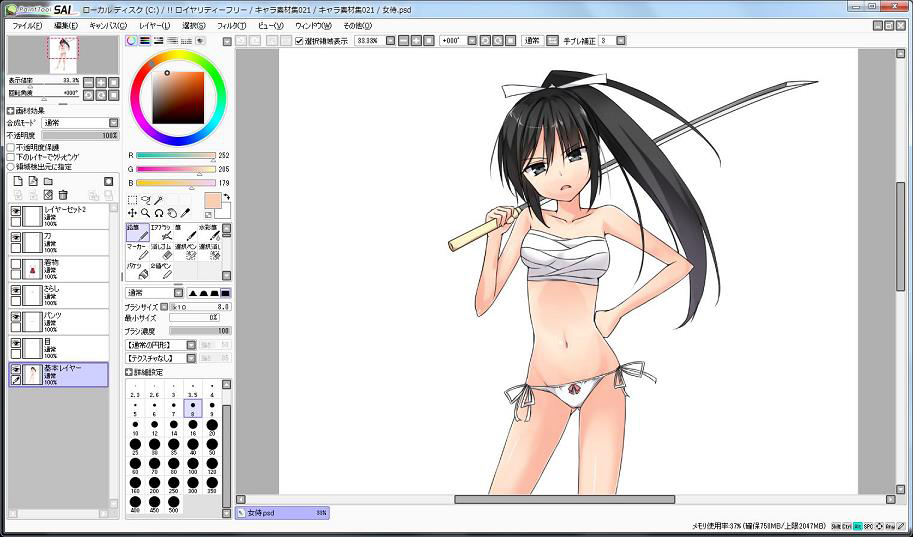Select the move tool icon

click(x=133, y=213)
